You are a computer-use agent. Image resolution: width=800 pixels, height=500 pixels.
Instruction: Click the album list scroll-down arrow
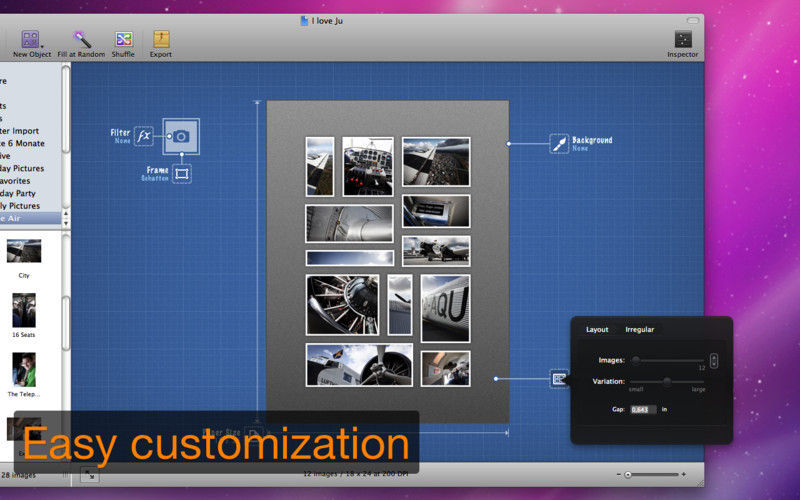click(x=66, y=223)
